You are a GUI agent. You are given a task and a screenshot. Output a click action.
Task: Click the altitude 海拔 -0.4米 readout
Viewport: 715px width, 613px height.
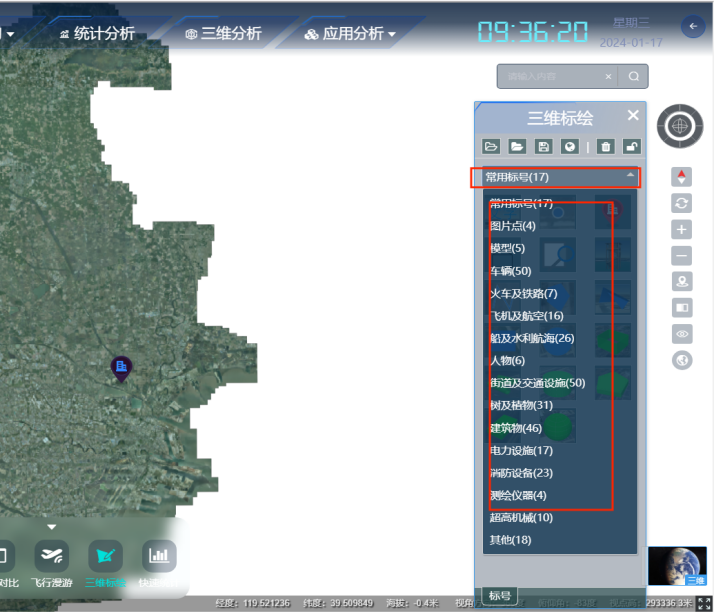pyautogui.click(x=412, y=603)
